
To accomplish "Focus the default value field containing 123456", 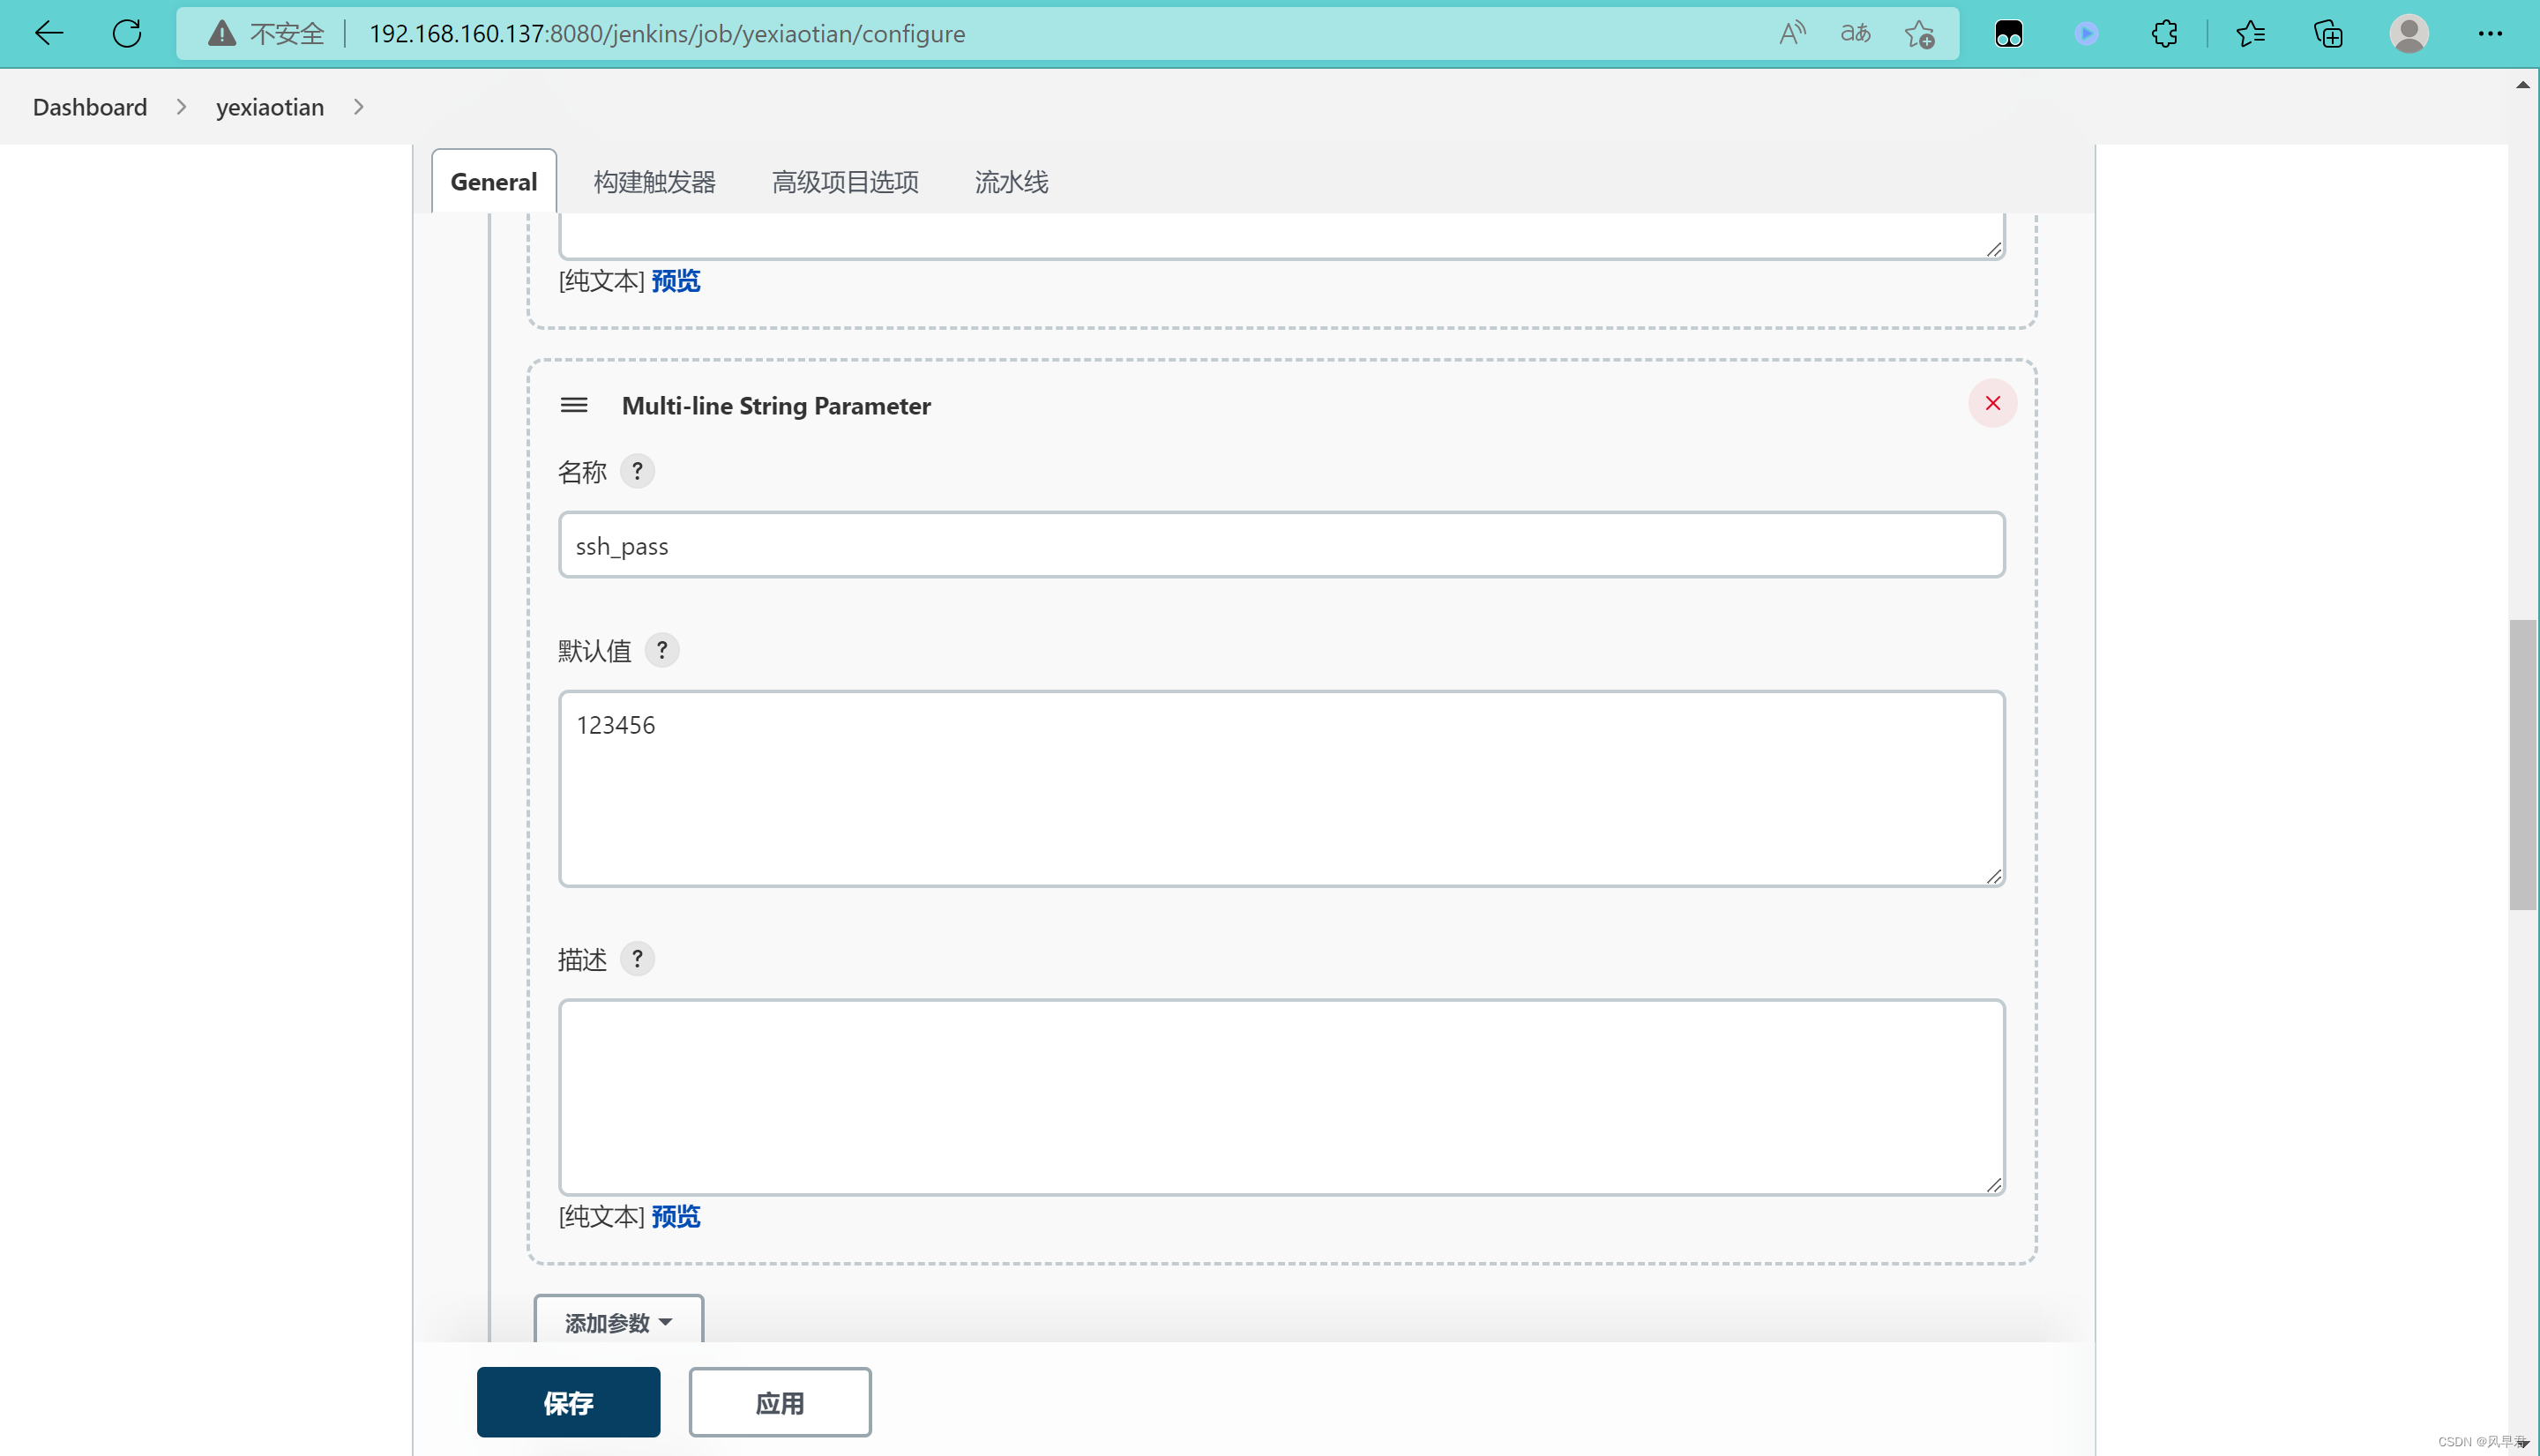I will pyautogui.click(x=1281, y=788).
